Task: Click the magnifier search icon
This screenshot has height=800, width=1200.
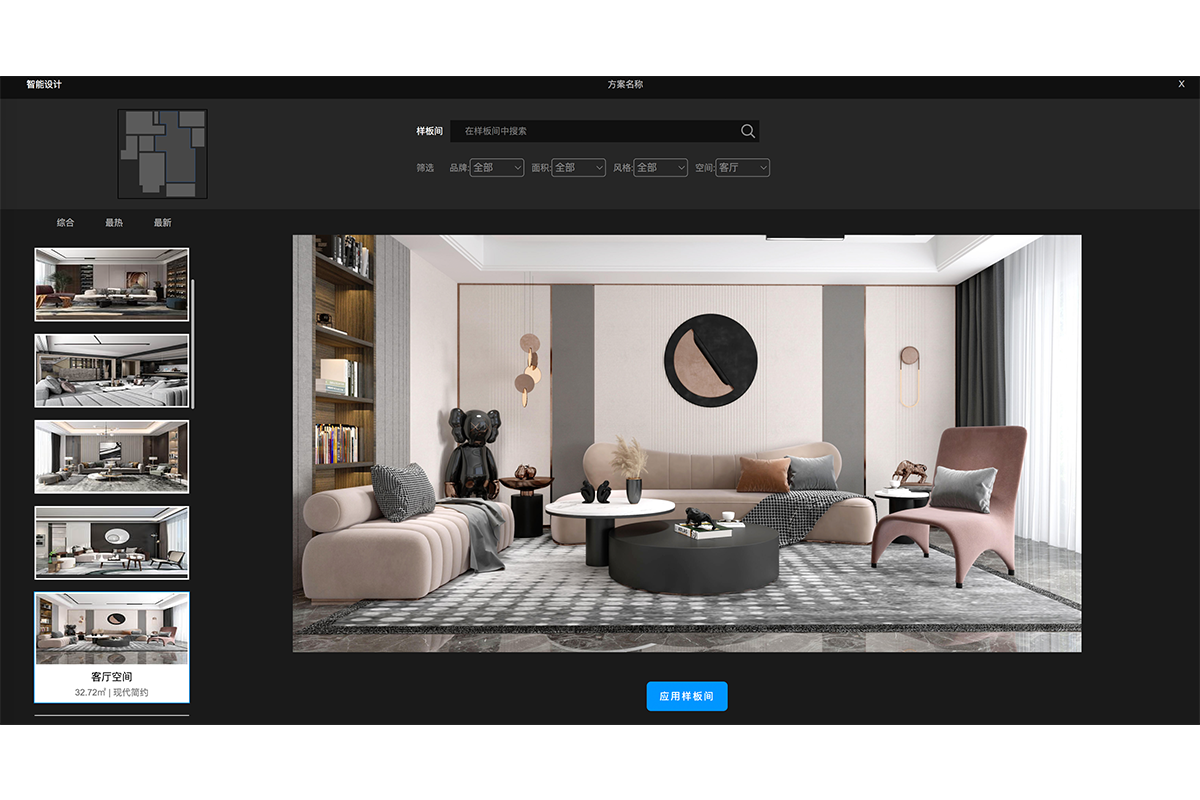Action: pos(747,131)
